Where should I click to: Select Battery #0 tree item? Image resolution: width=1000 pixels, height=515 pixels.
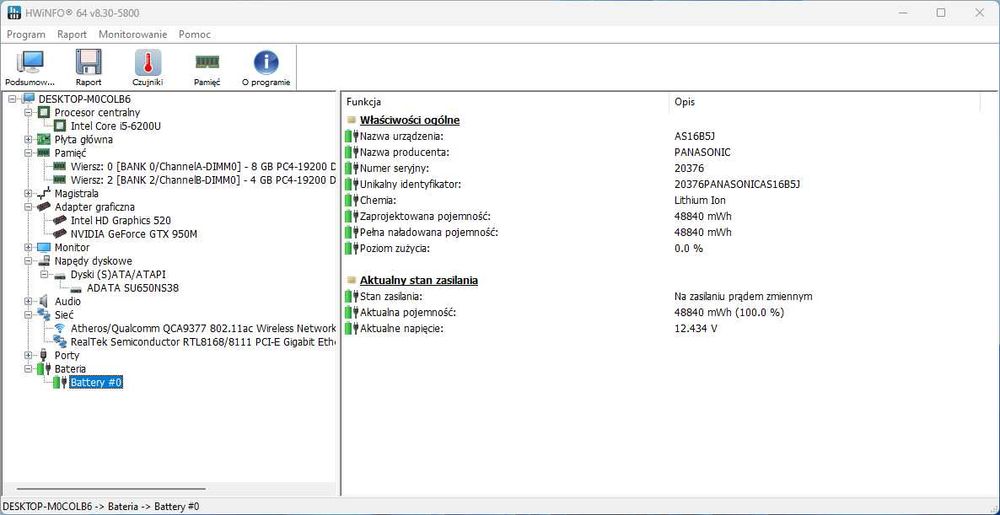tap(96, 382)
